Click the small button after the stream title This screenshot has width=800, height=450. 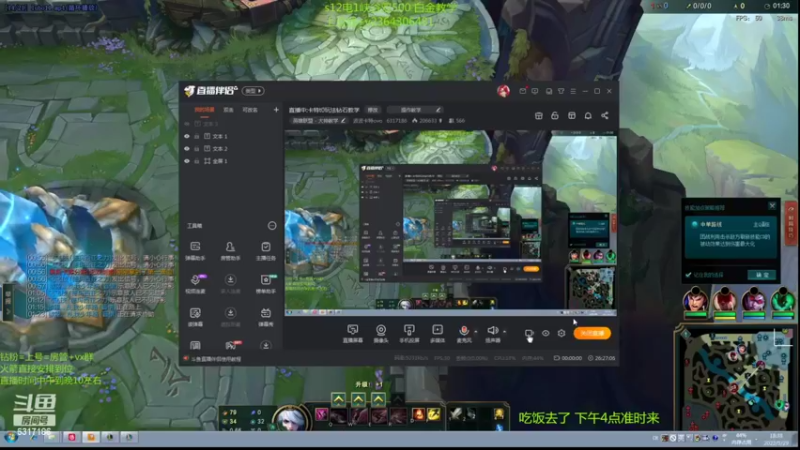373,110
